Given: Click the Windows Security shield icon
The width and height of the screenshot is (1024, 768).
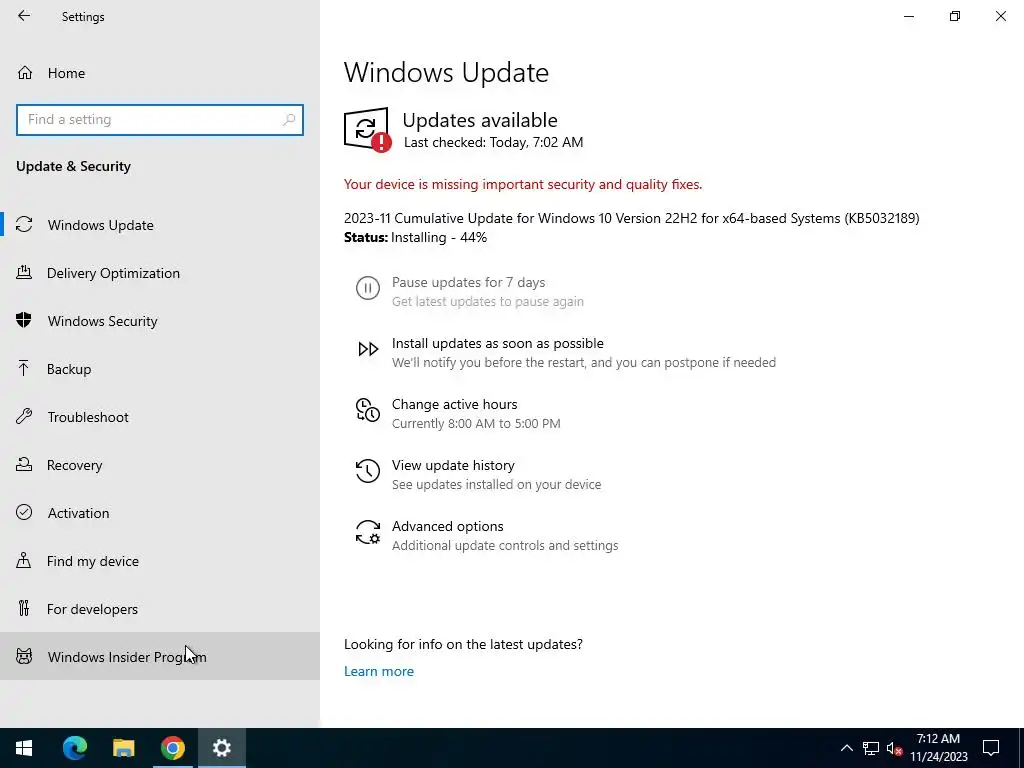Looking at the screenshot, I should [24, 320].
